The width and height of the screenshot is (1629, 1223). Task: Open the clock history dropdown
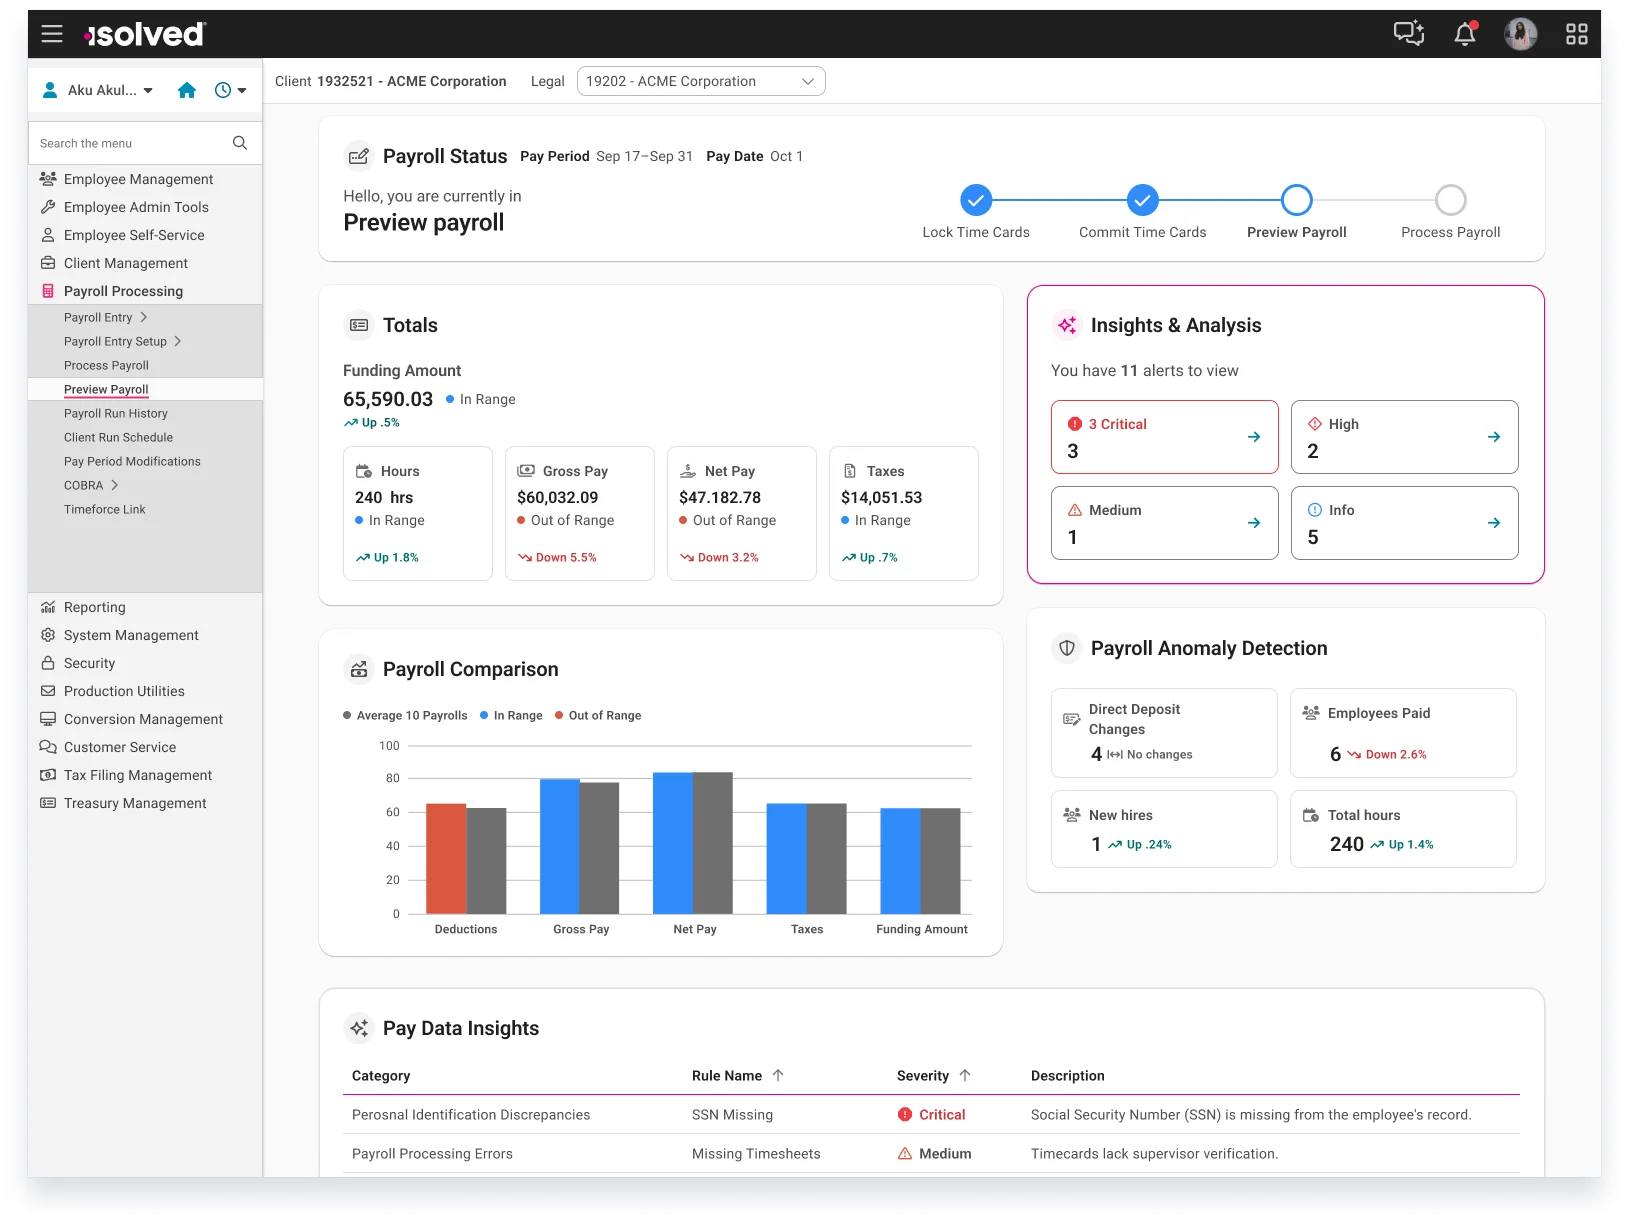coord(231,90)
